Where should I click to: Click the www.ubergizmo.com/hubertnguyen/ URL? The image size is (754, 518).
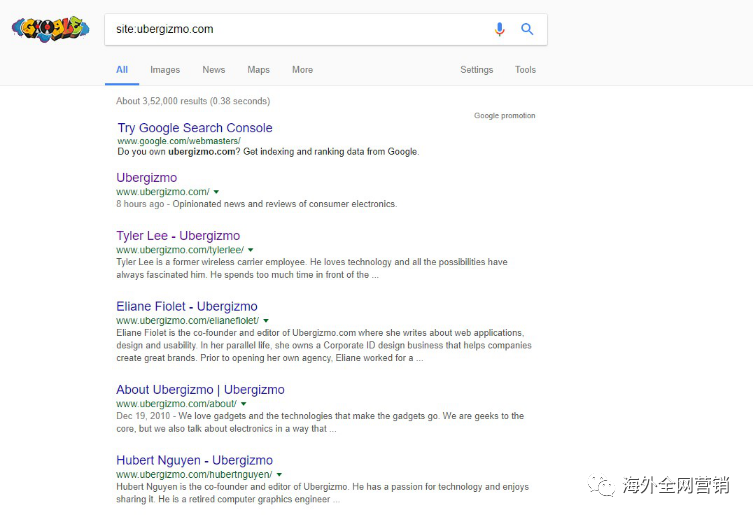[194, 475]
